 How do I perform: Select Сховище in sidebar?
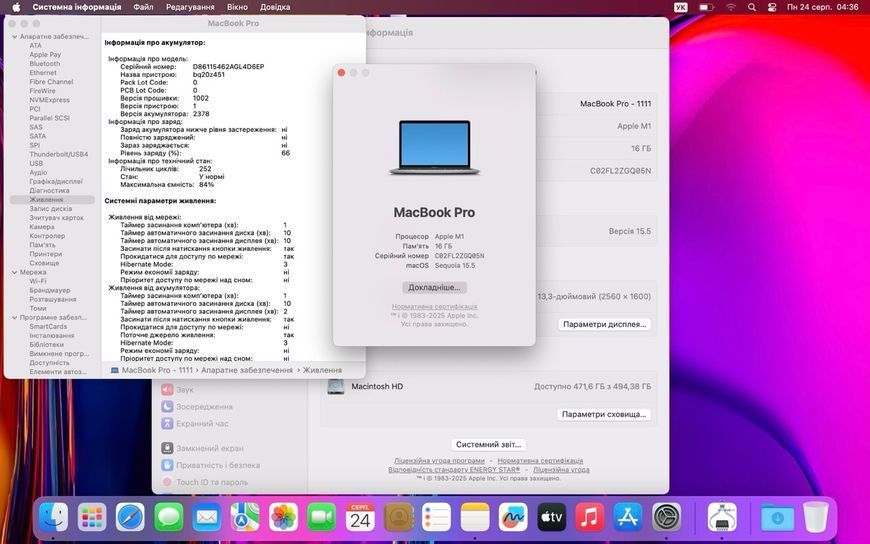(x=44, y=263)
